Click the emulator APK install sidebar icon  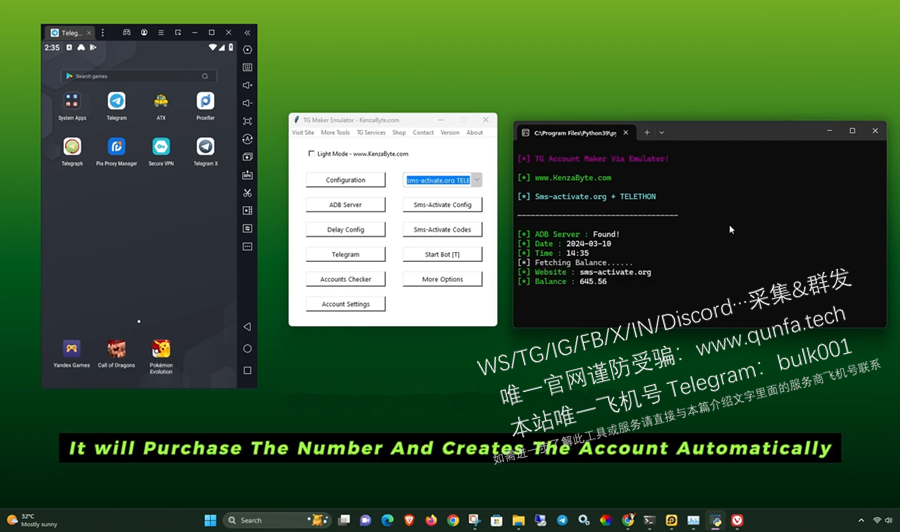point(247,174)
